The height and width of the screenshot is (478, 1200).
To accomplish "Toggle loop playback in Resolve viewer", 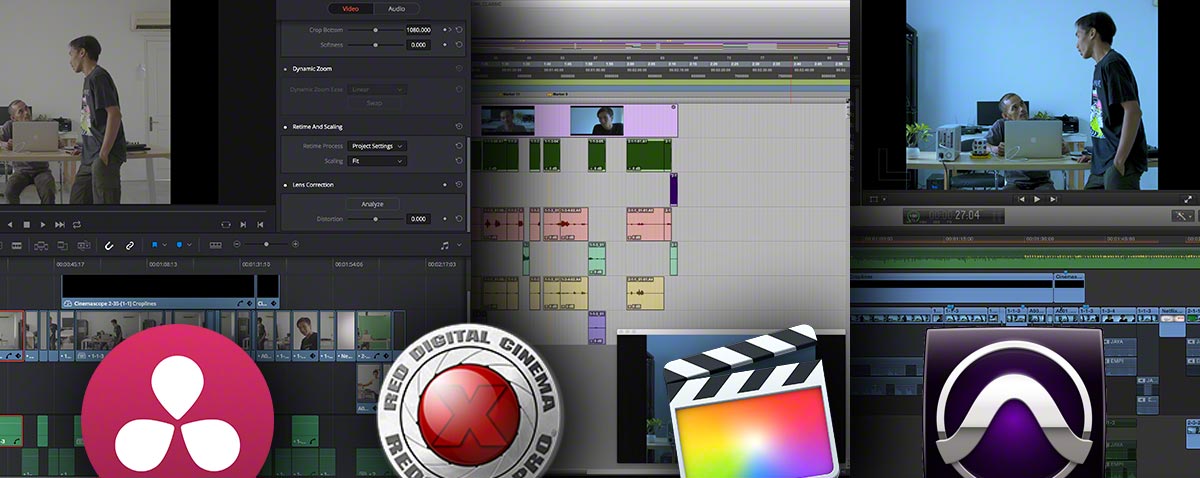I will click(x=77, y=224).
